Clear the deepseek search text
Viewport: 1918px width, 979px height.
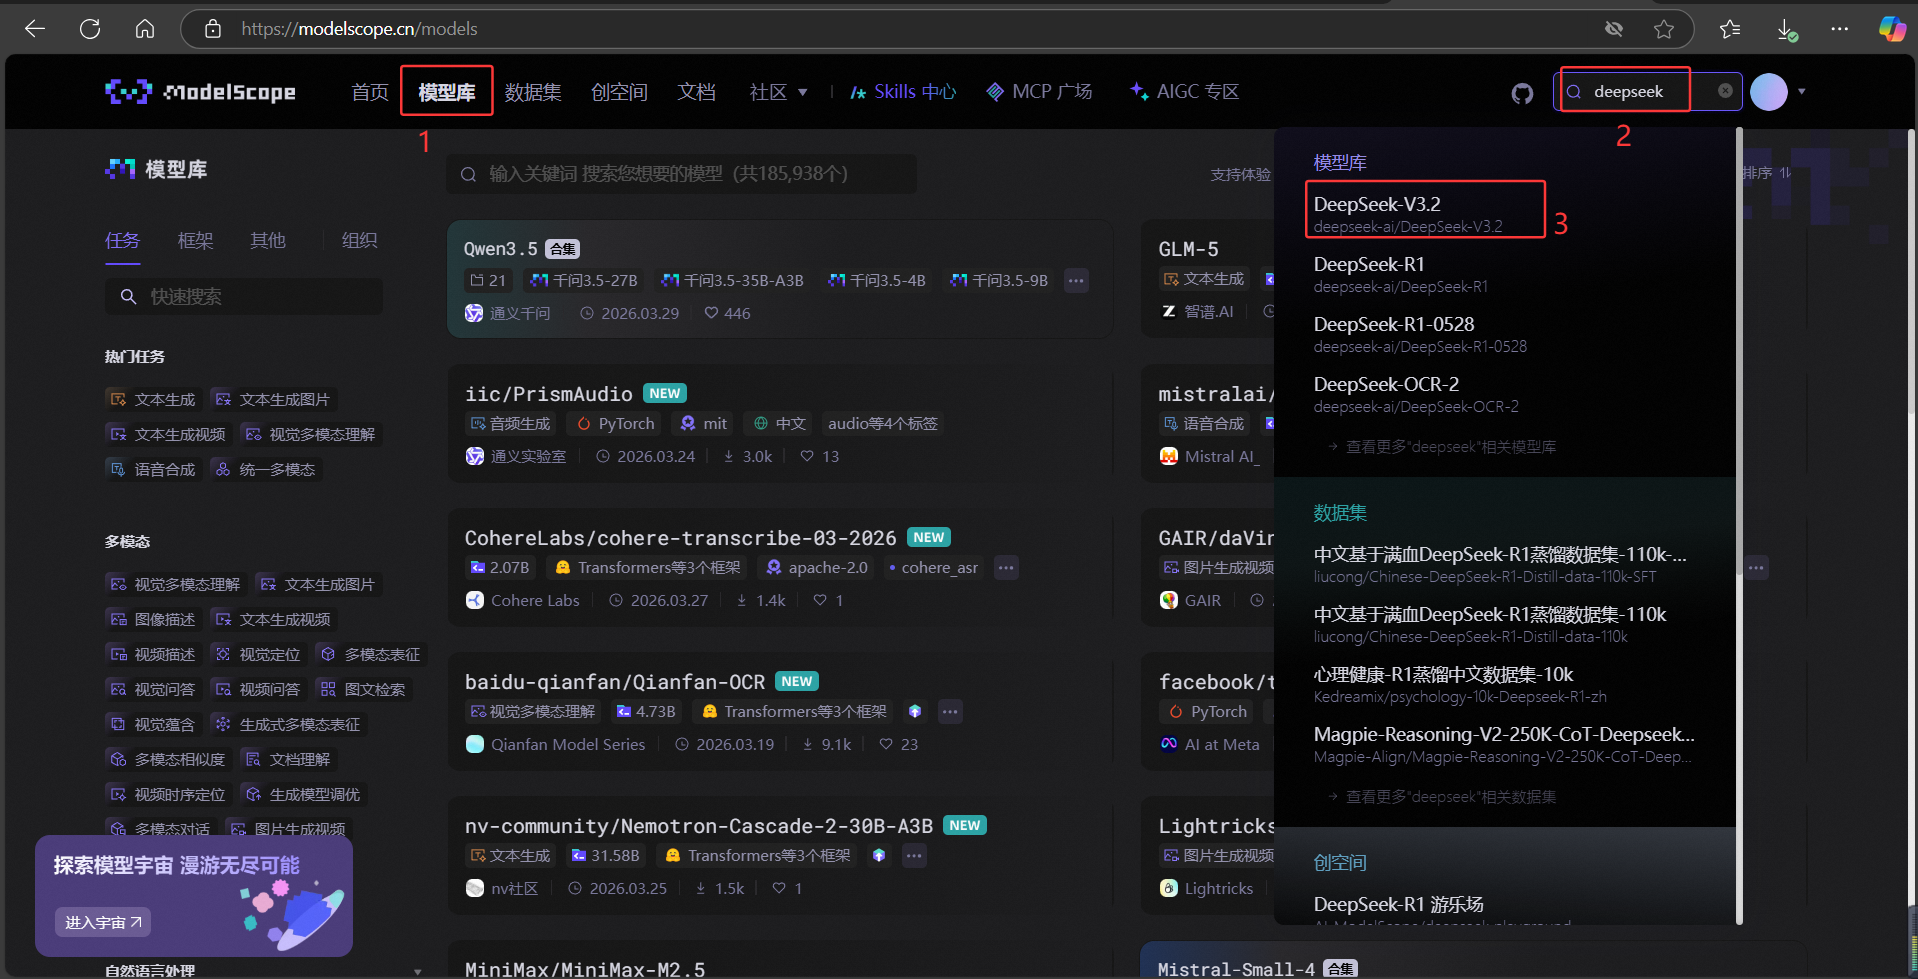1725,91
